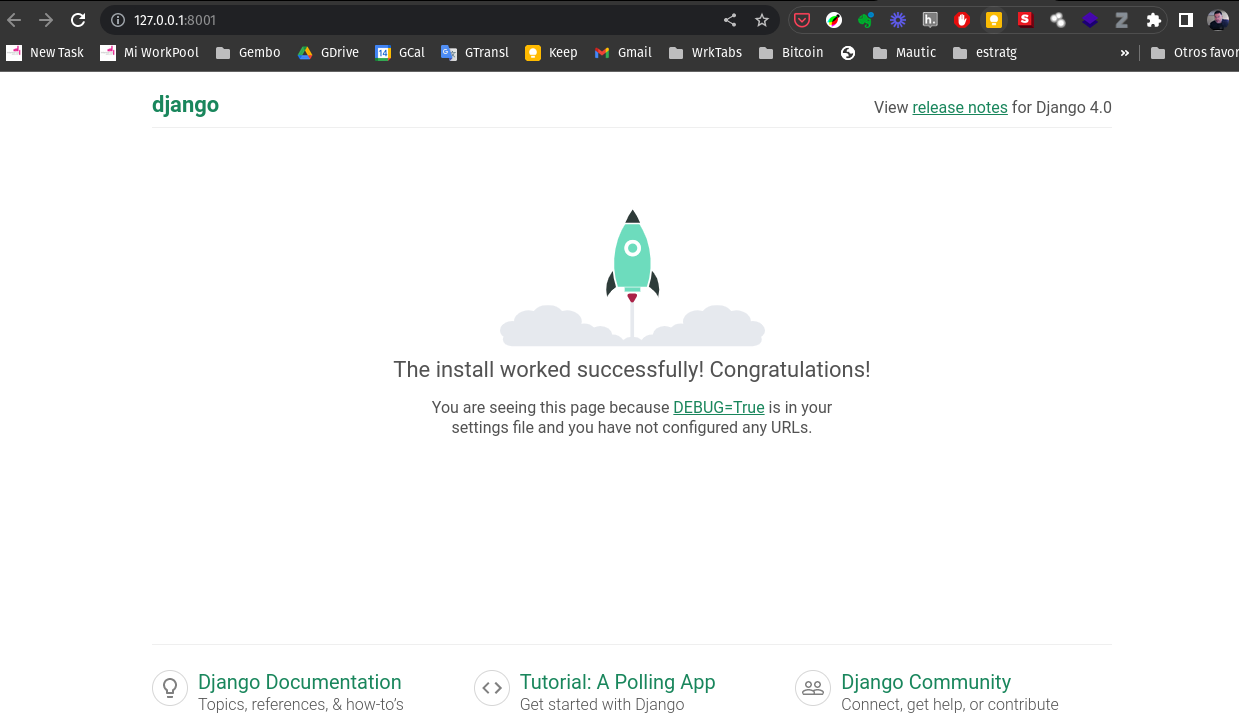The image size is (1239, 725).
Task: Click the release notes link
Action: coord(960,107)
